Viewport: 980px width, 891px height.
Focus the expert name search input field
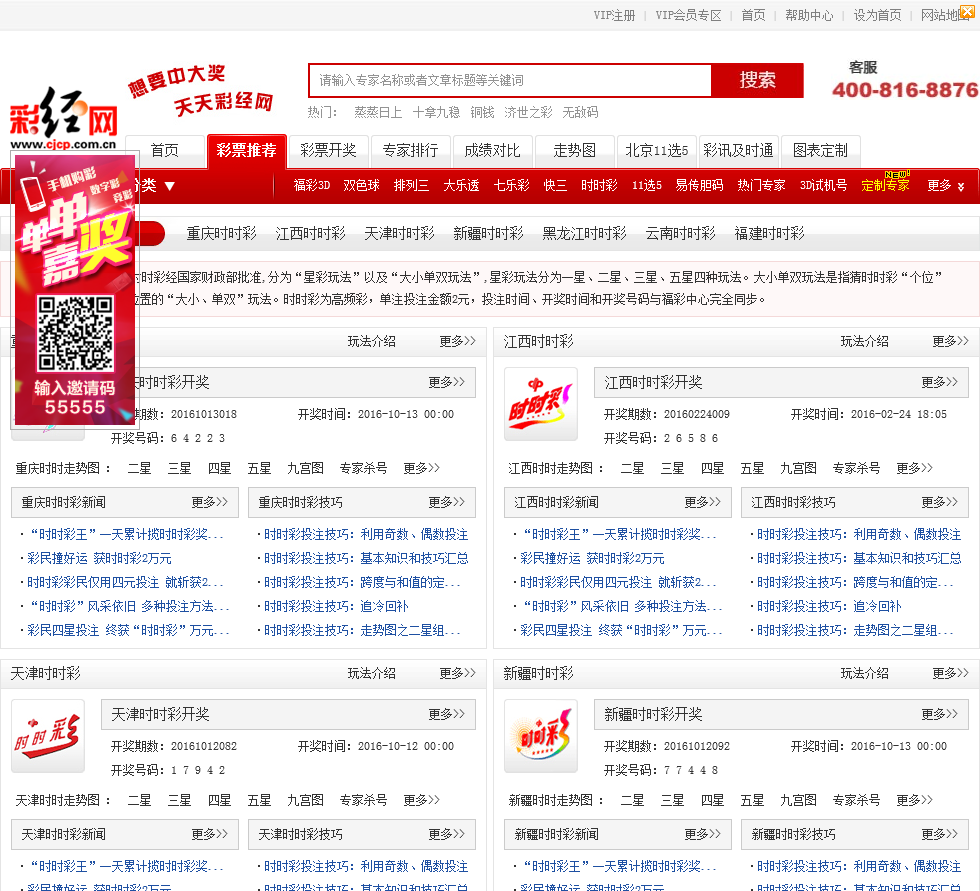pos(510,80)
